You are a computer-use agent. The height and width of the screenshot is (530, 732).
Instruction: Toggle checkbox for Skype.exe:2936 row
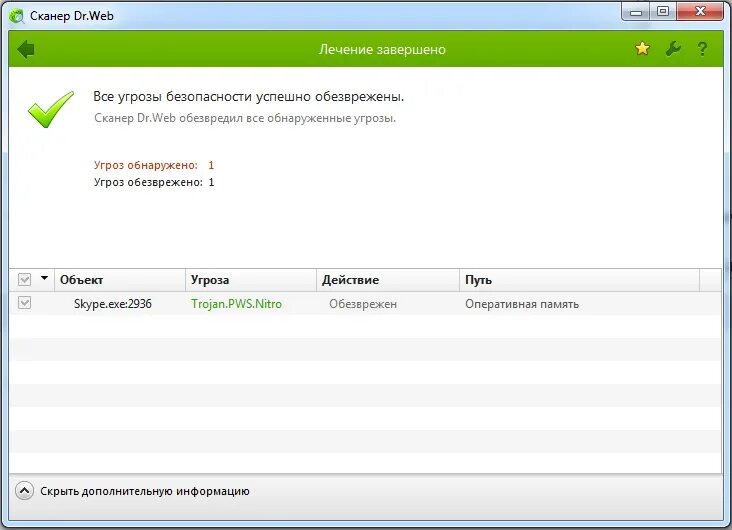click(24, 303)
